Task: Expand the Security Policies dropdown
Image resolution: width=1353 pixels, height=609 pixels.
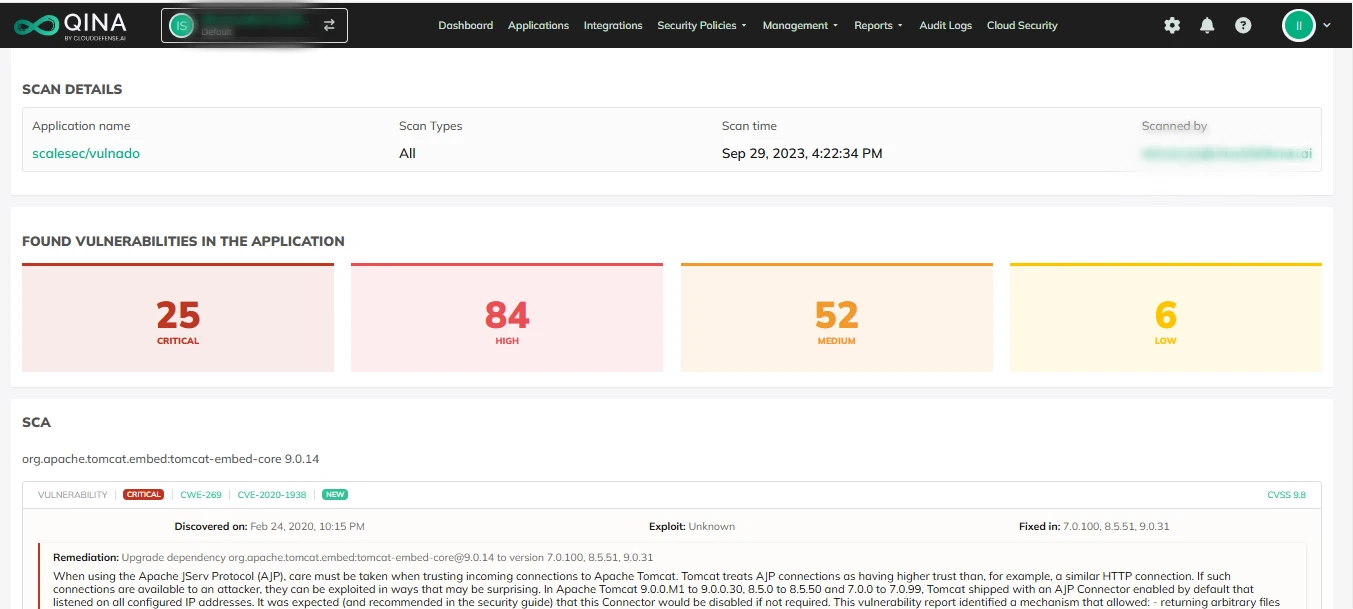Action: pyautogui.click(x=701, y=26)
